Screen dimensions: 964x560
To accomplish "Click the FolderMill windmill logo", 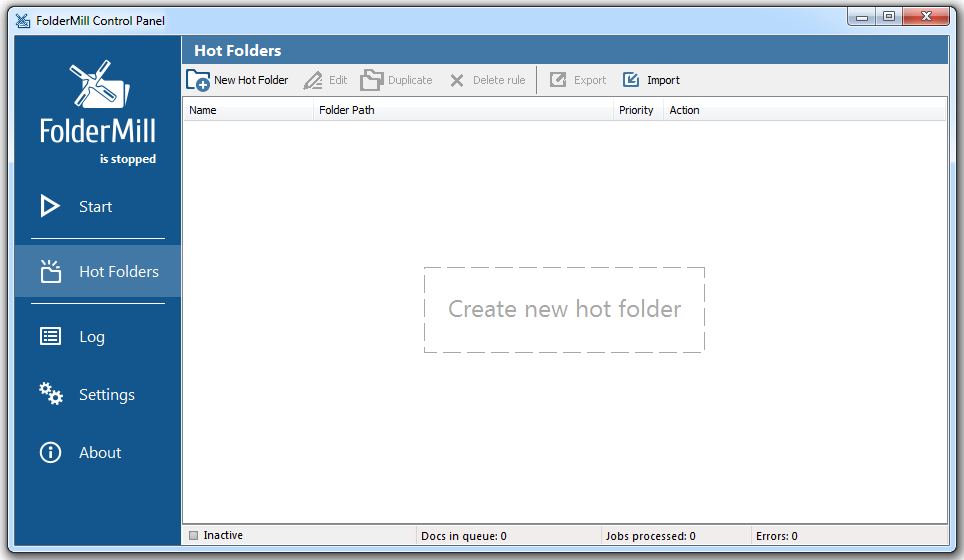I will (98, 84).
